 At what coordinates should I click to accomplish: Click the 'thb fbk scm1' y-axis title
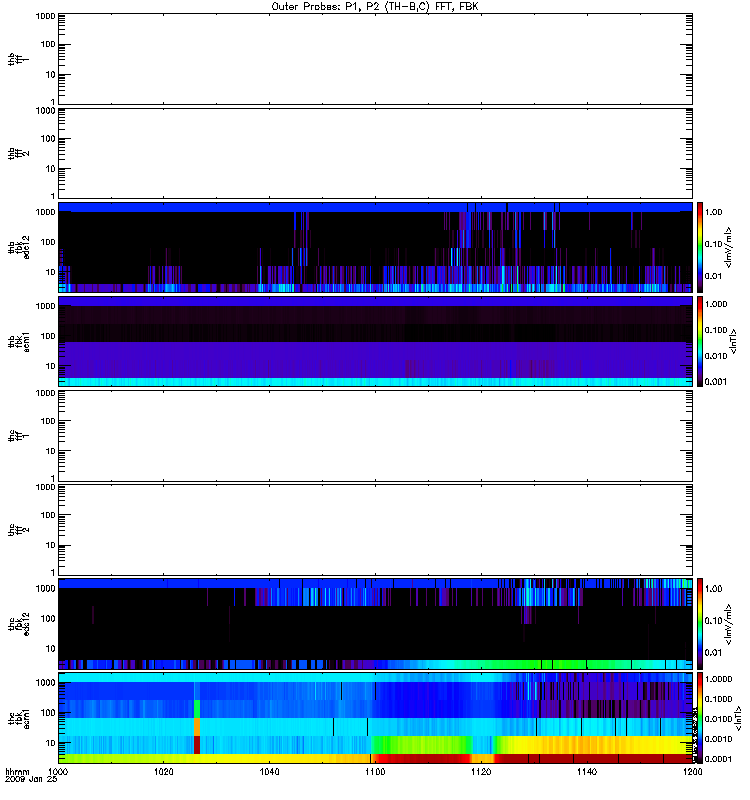point(18,341)
